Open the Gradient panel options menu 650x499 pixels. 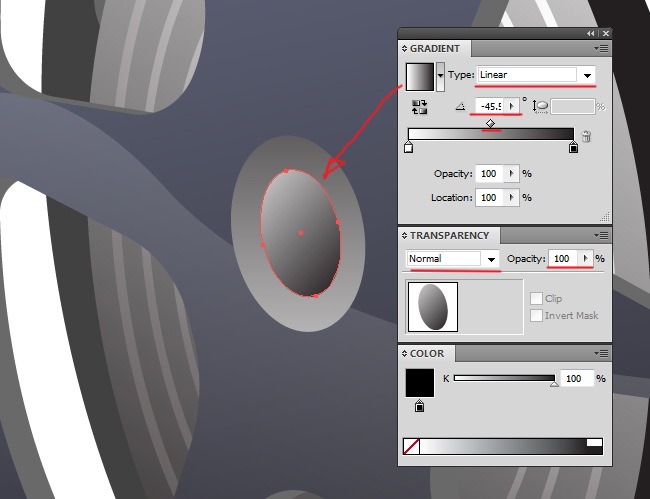pyautogui.click(x=601, y=49)
